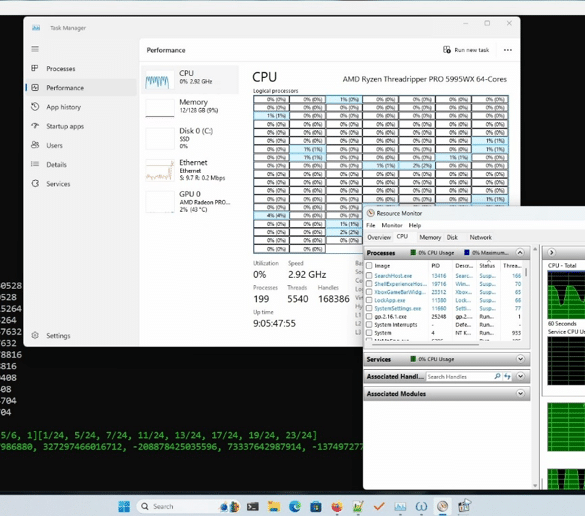Screen dimensions: 585x516
Task: Tick the XboxGameBarWidget checkbox
Action: pyautogui.click(x=369, y=292)
